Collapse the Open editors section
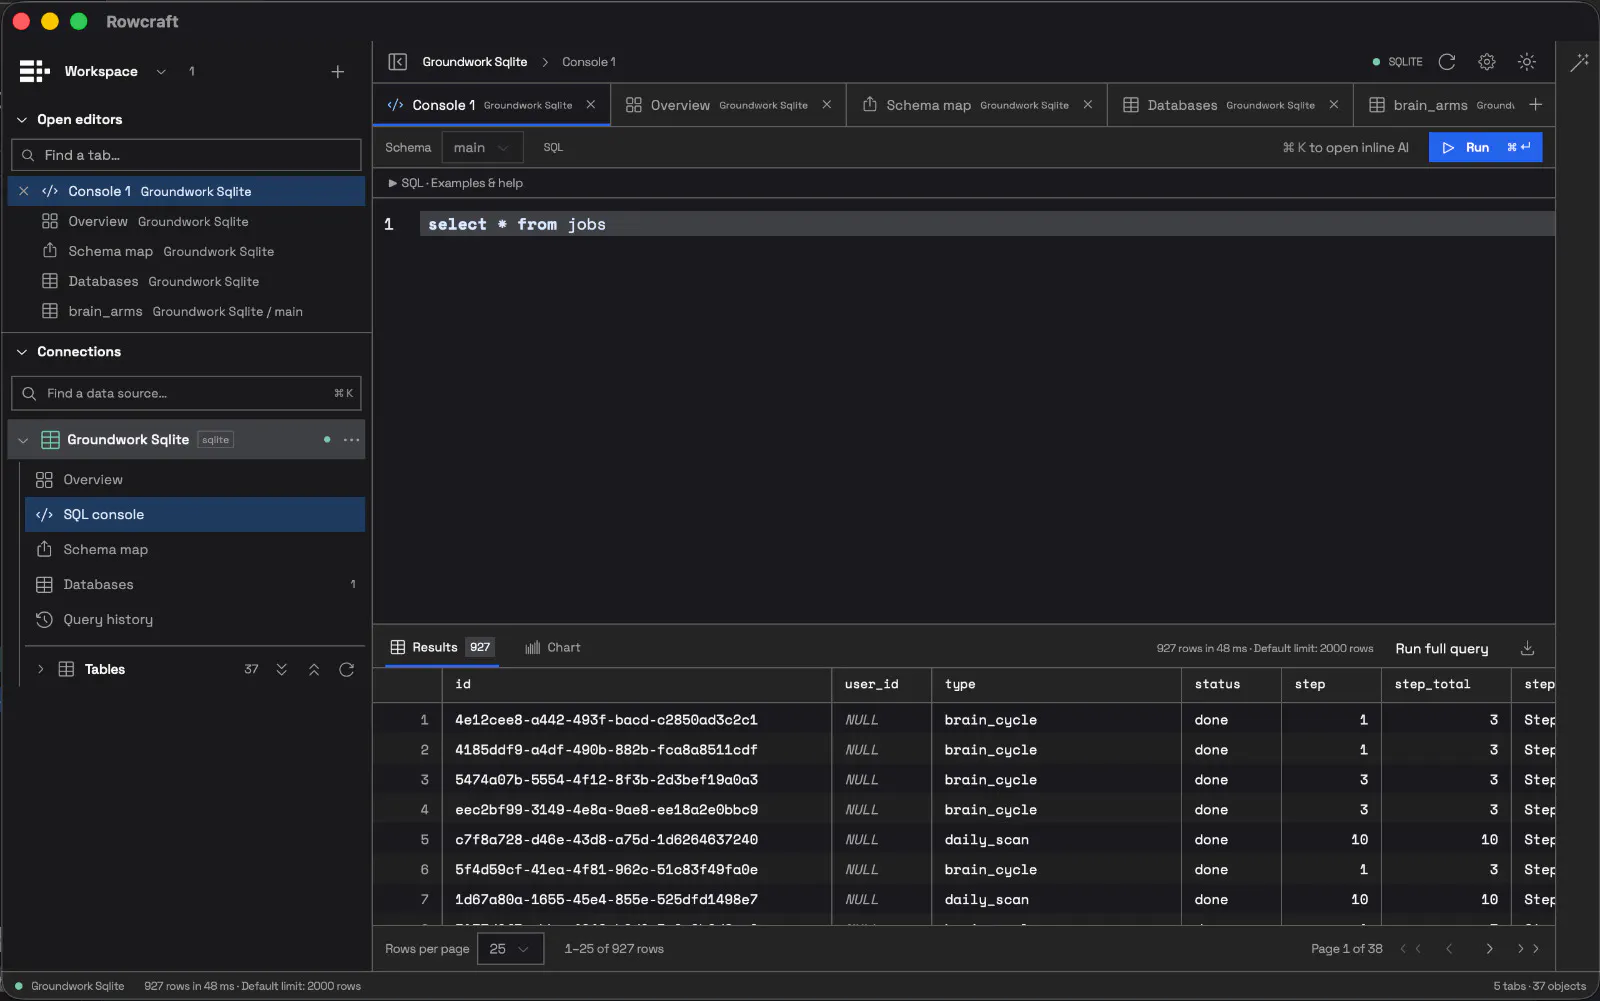The width and height of the screenshot is (1600, 1001). 22,120
